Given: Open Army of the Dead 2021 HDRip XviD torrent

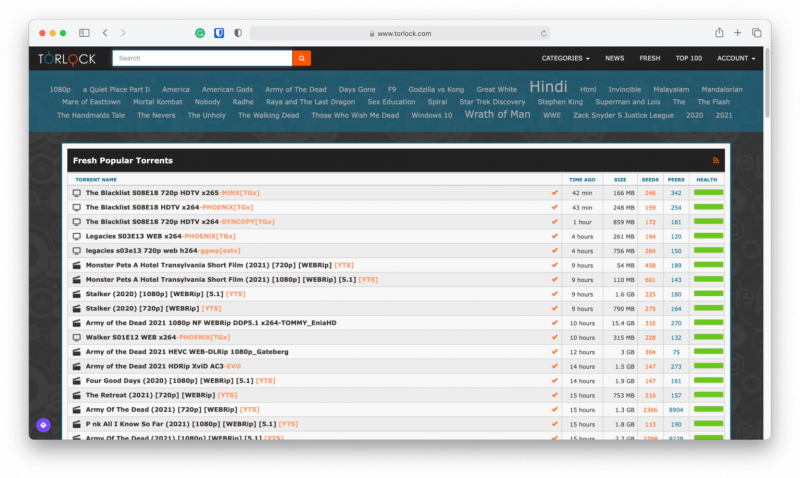Looking at the screenshot, I should point(163,366).
